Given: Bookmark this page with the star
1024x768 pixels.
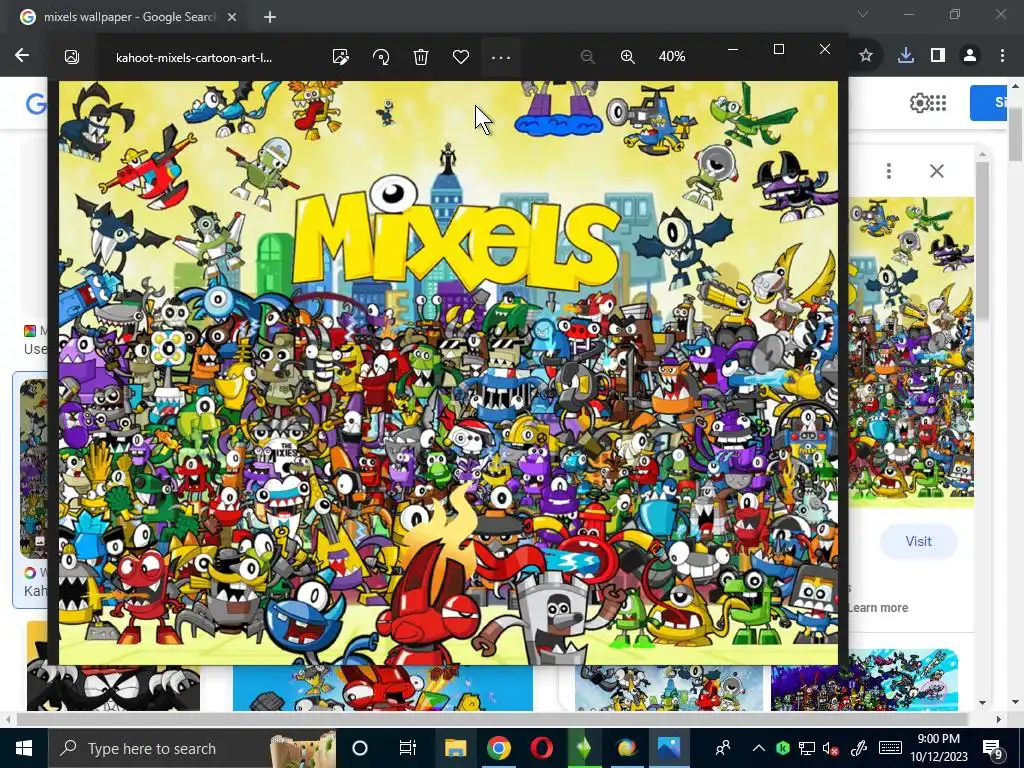Looking at the screenshot, I should 865,56.
